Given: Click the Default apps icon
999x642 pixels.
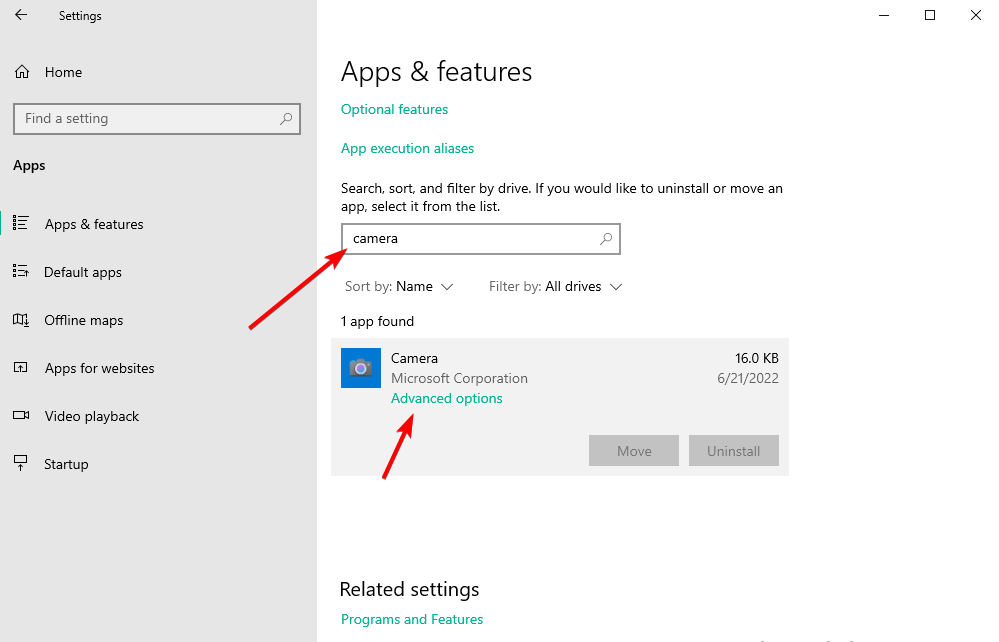Looking at the screenshot, I should point(20,271).
